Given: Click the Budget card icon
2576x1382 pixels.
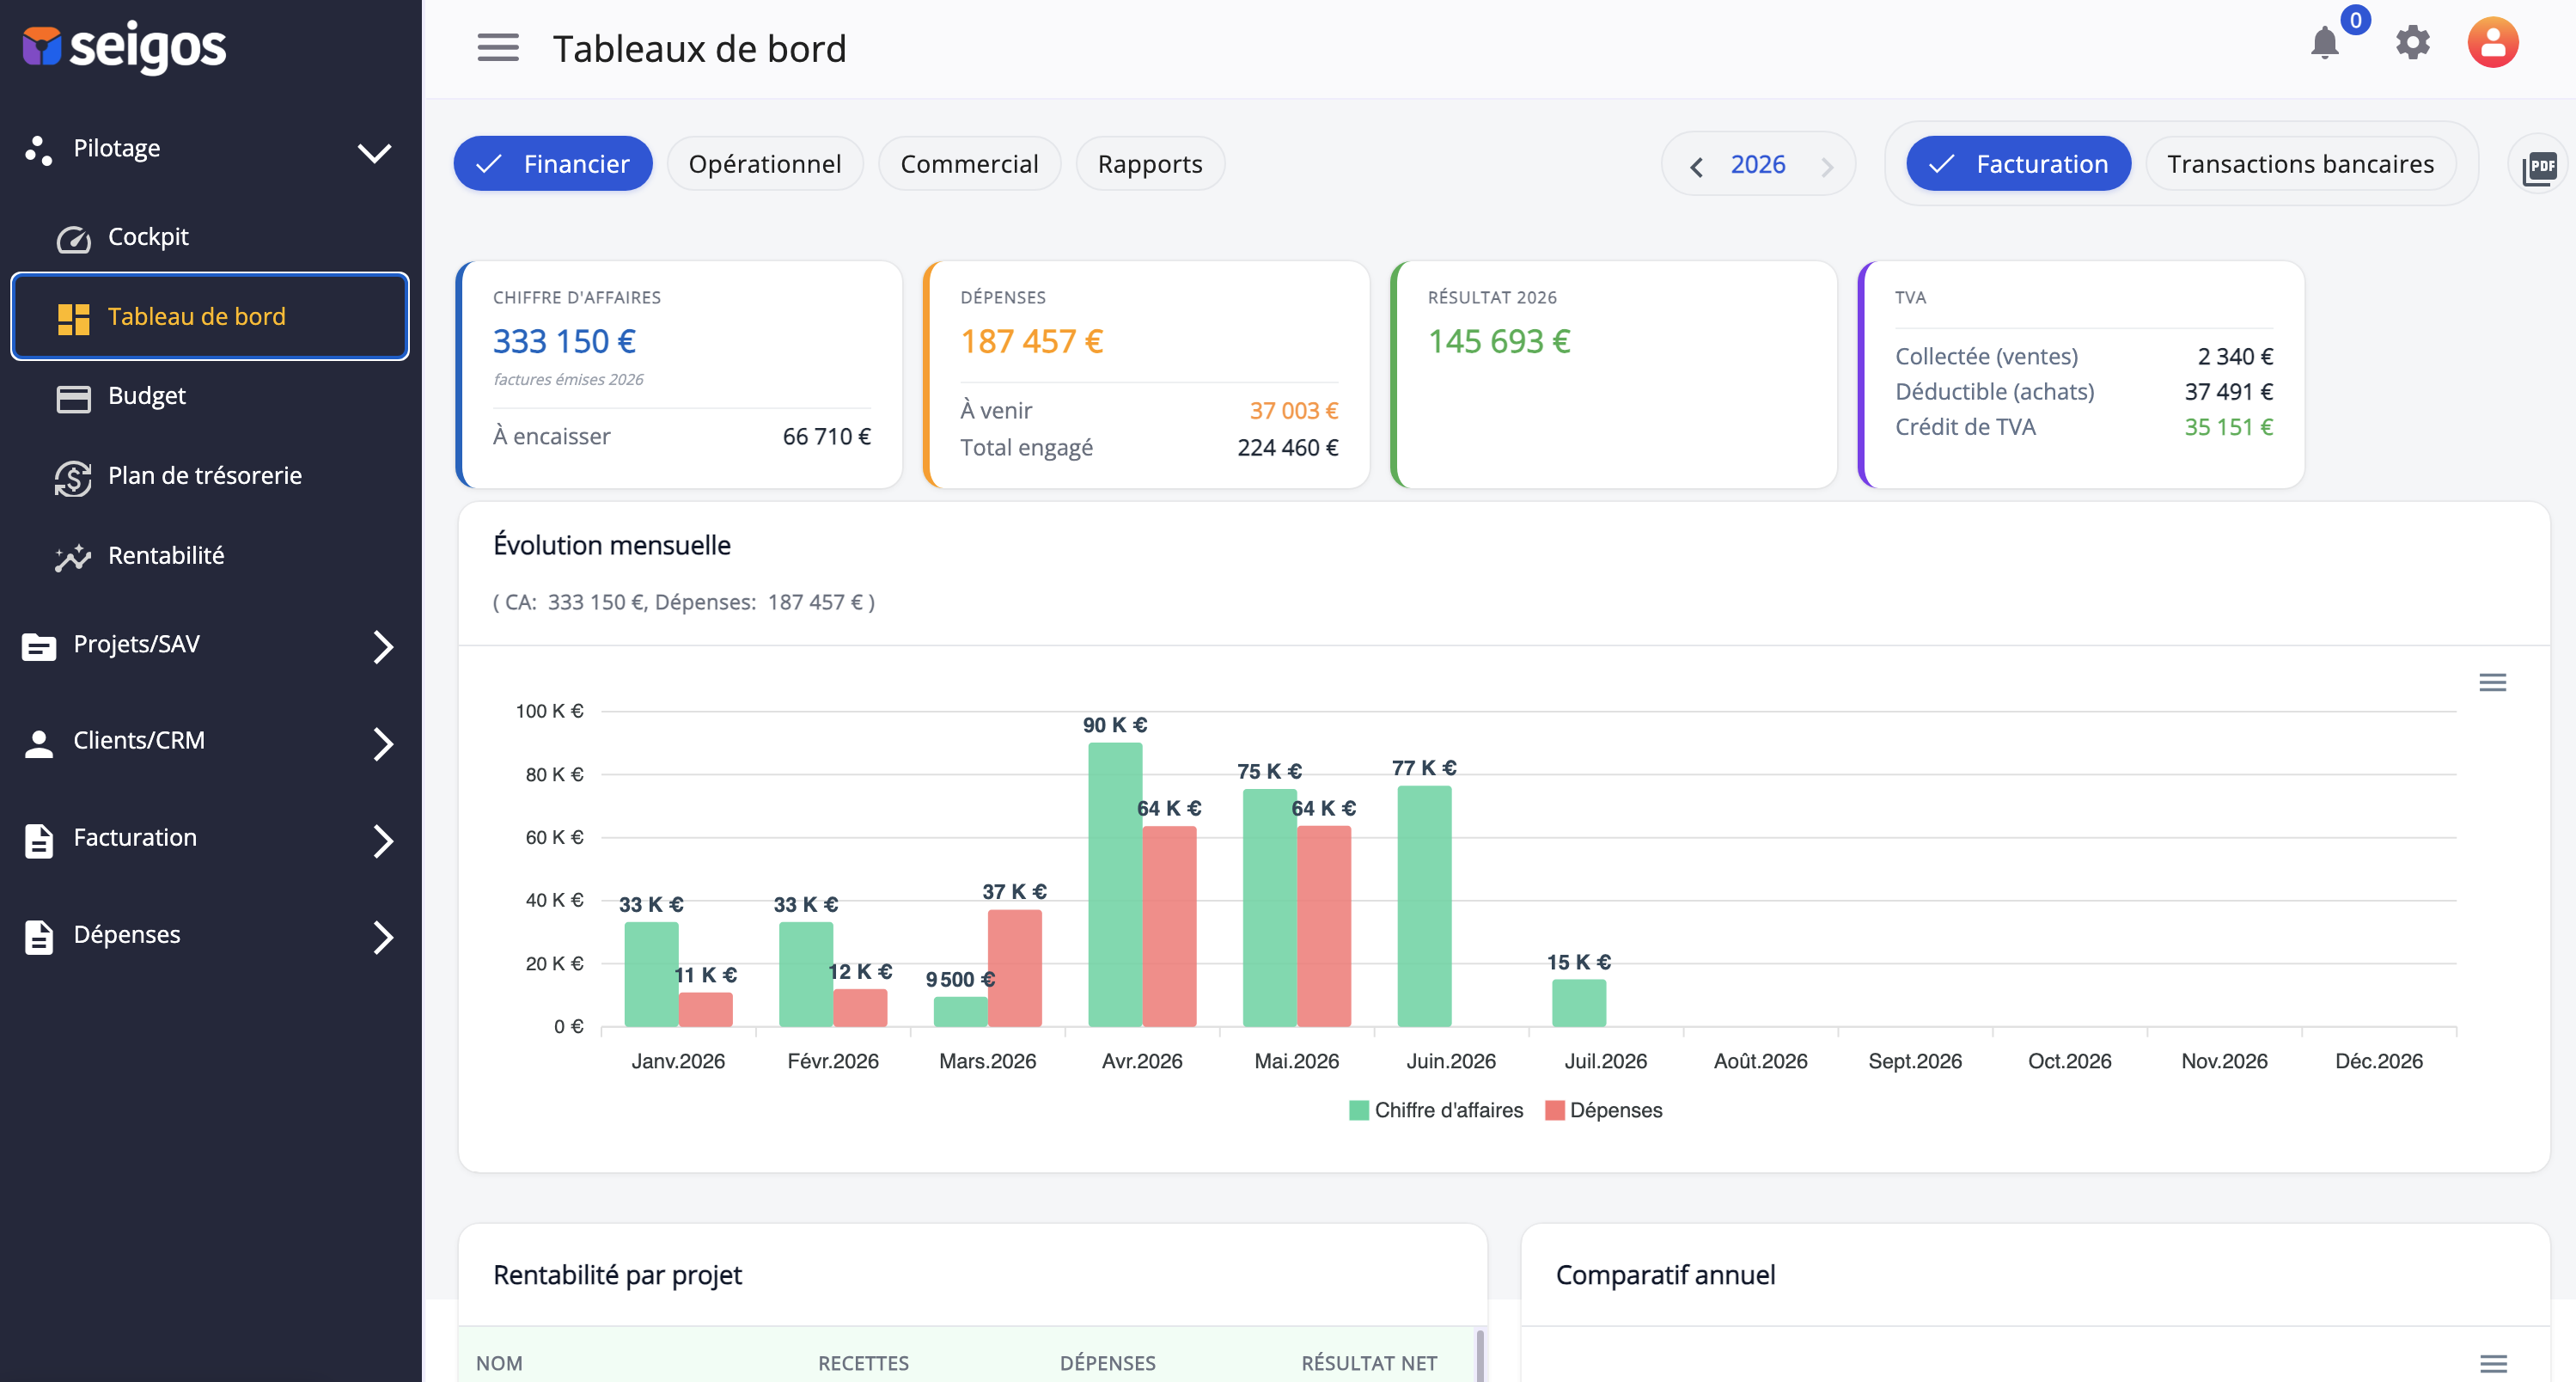Looking at the screenshot, I should point(73,398).
